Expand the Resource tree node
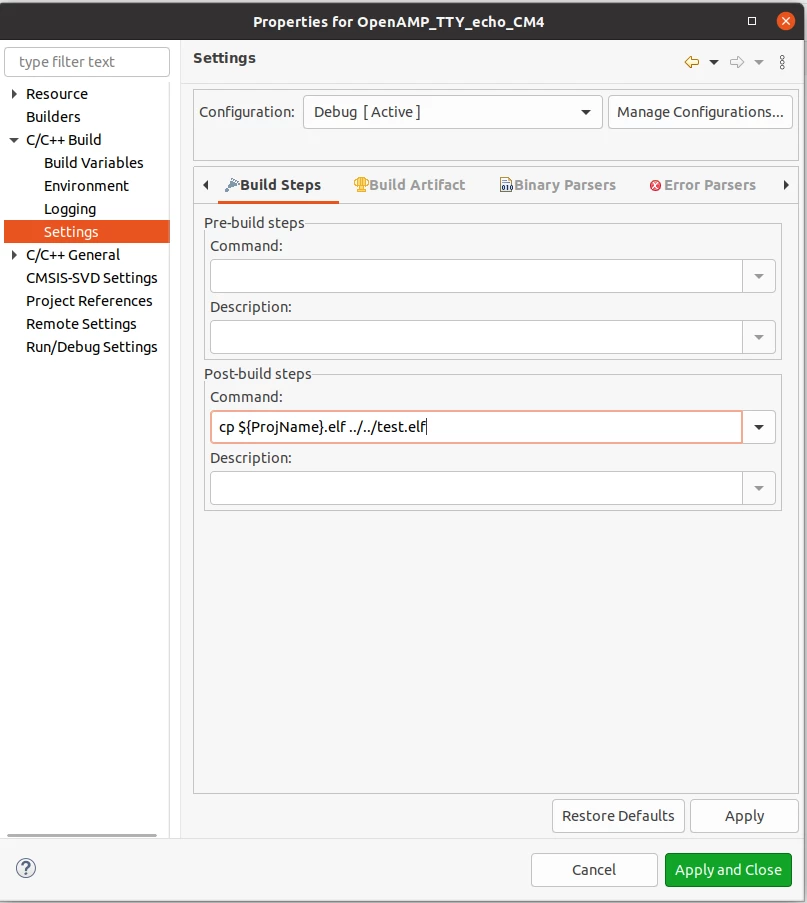The width and height of the screenshot is (807, 903). coord(14,94)
